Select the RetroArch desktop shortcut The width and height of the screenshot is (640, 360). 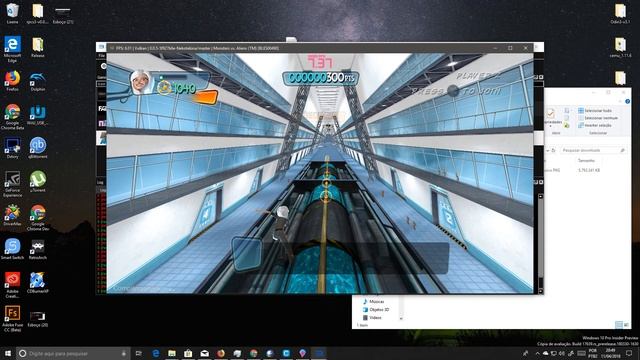(x=38, y=249)
